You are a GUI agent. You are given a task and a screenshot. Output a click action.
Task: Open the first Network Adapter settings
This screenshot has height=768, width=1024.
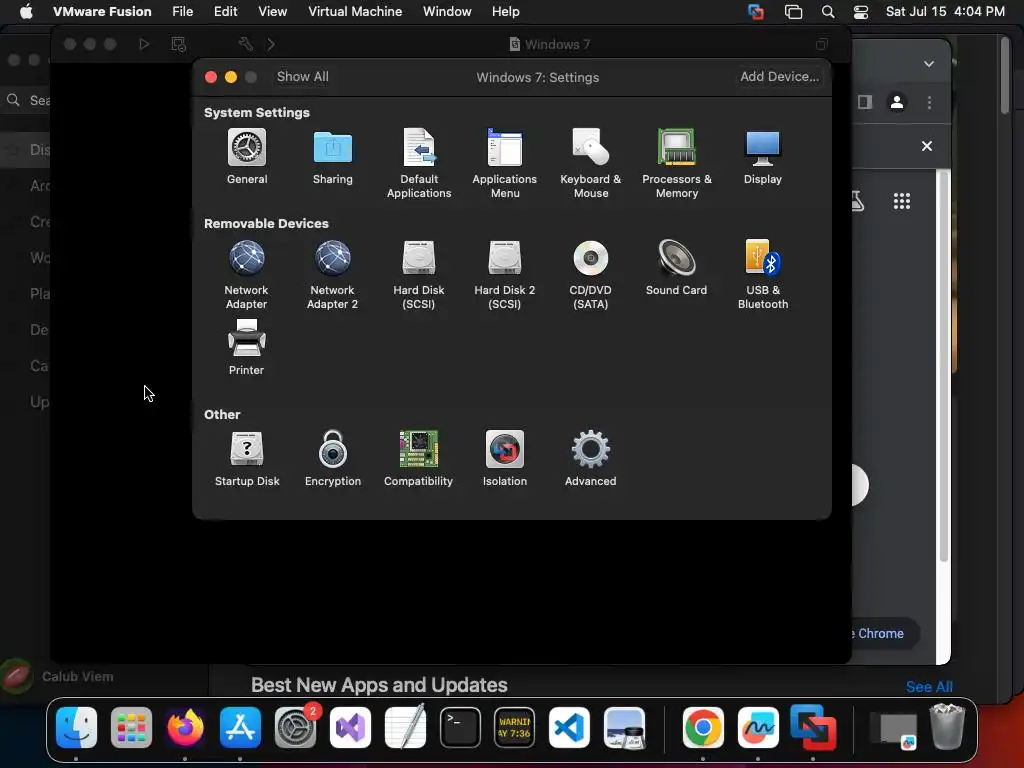pos(246,274)
